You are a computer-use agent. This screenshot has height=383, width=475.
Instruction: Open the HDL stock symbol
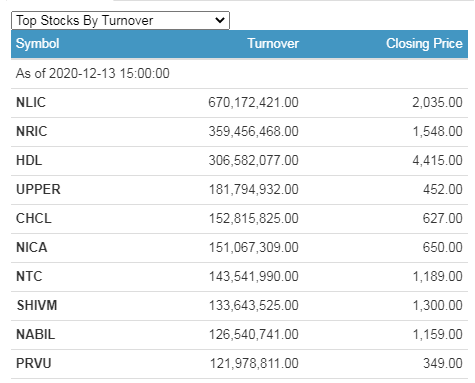coord(29,160)
